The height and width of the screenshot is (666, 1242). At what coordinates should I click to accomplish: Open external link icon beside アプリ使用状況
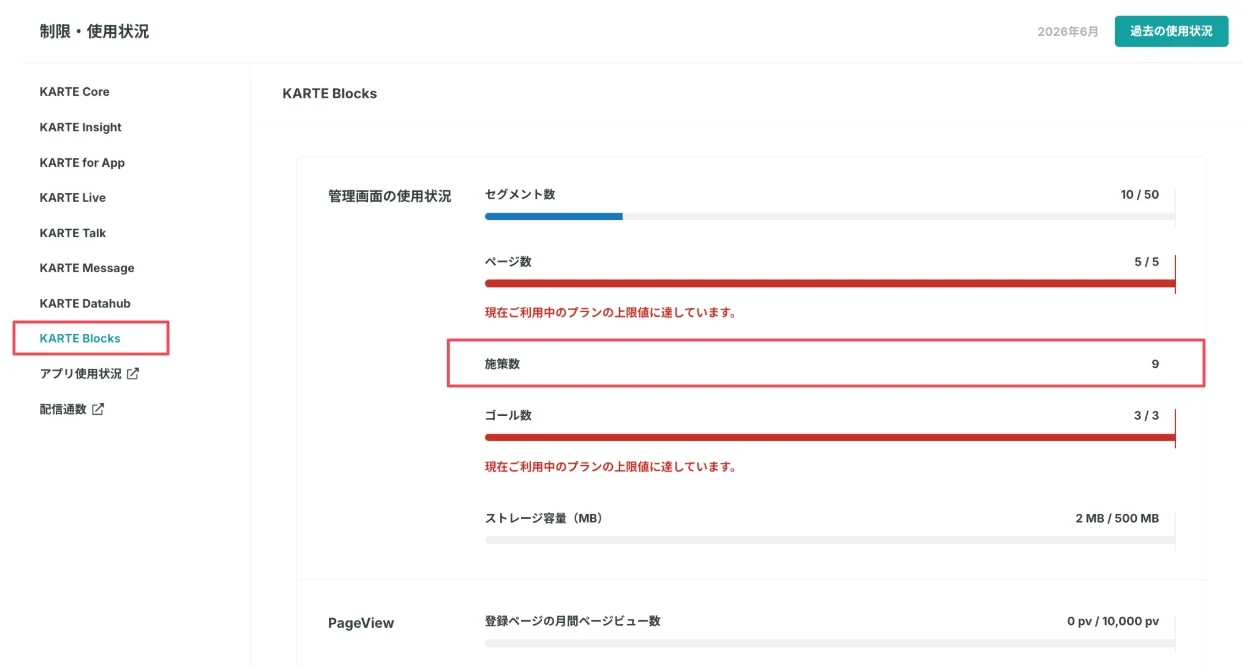[x=133, y=374]
